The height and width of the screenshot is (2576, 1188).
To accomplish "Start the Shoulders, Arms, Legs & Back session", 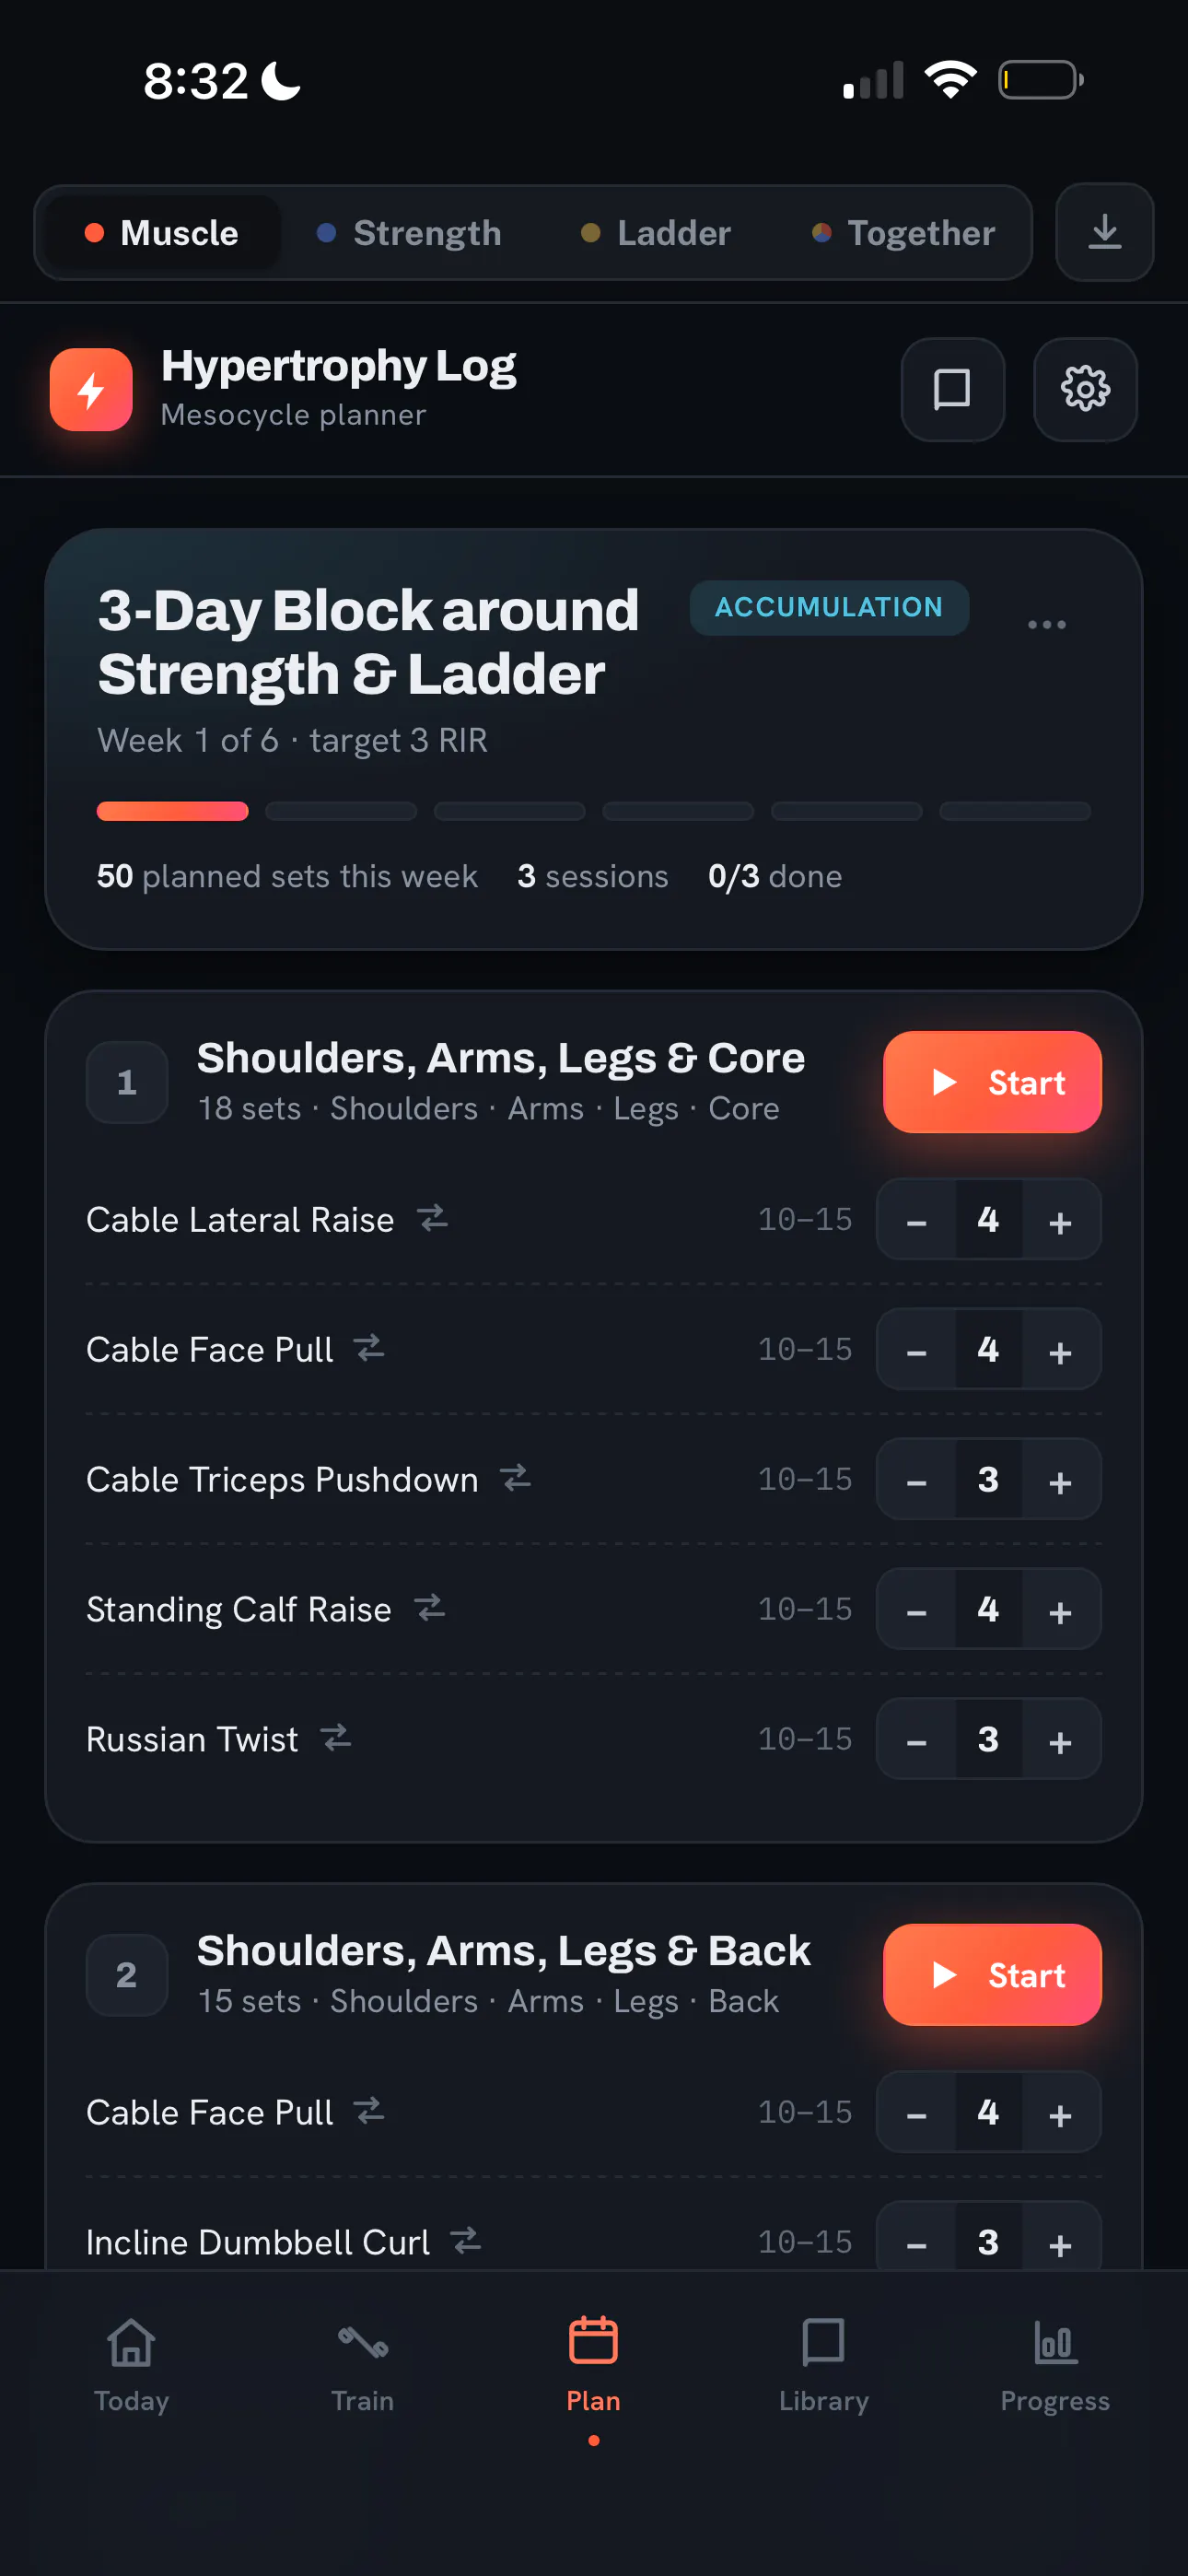I will coord(992,1975).
